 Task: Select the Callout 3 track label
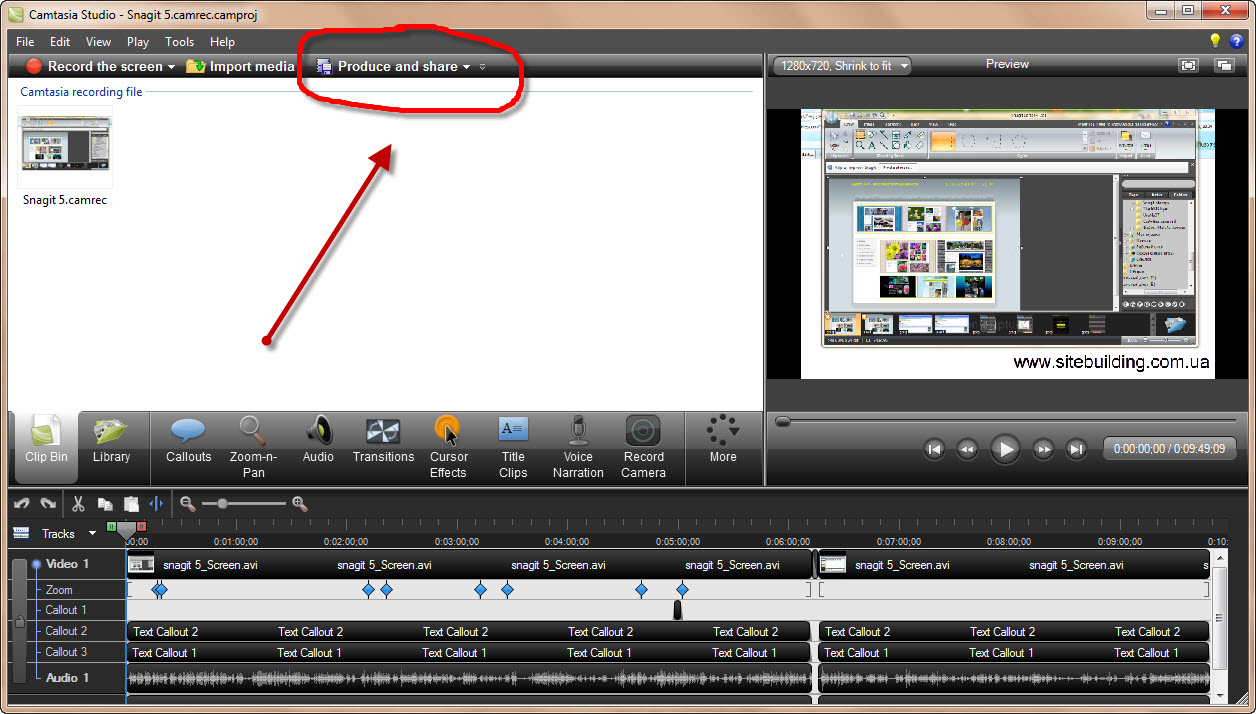point(66,652)
